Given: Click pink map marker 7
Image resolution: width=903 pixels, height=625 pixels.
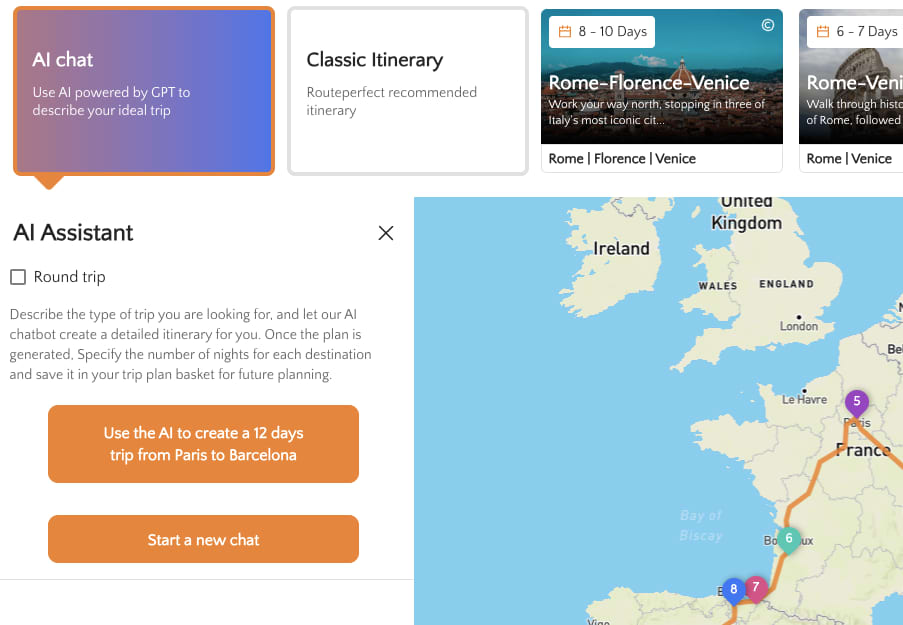Looking at the screenshot, I should point(756,589).
